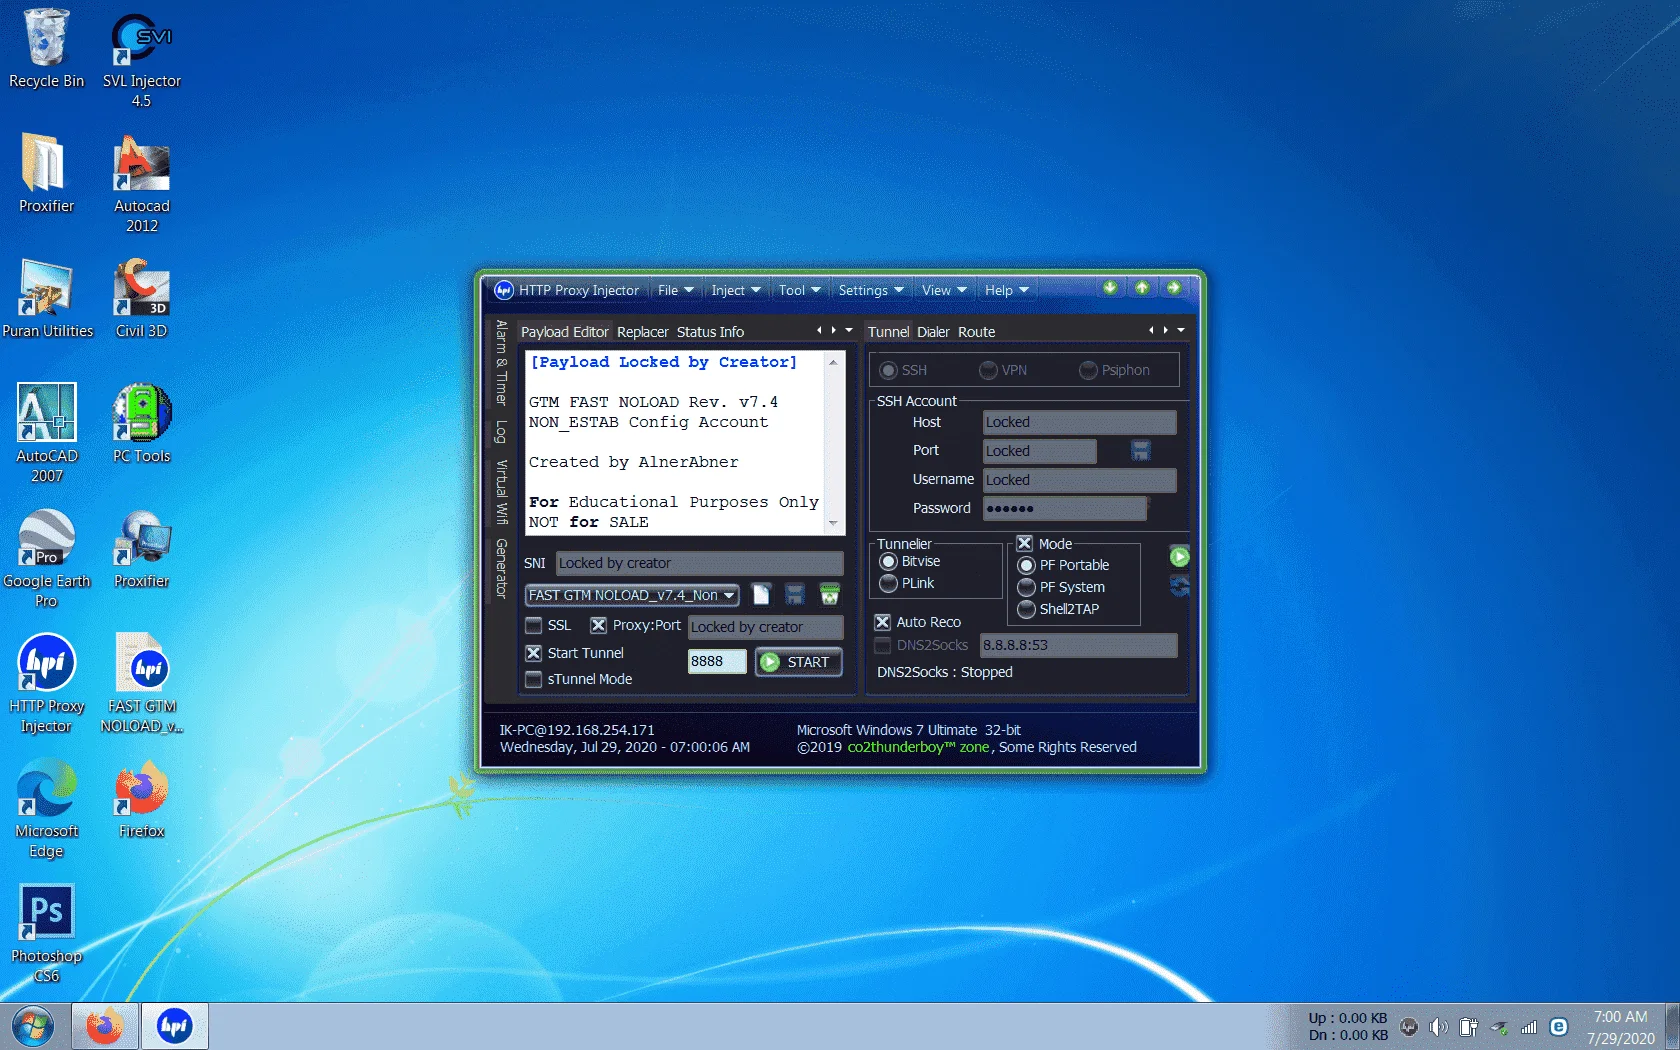Click the network signal bars tray icon
Viewport: 1680px width, 1050px height.
[x=1528, y=1027]
